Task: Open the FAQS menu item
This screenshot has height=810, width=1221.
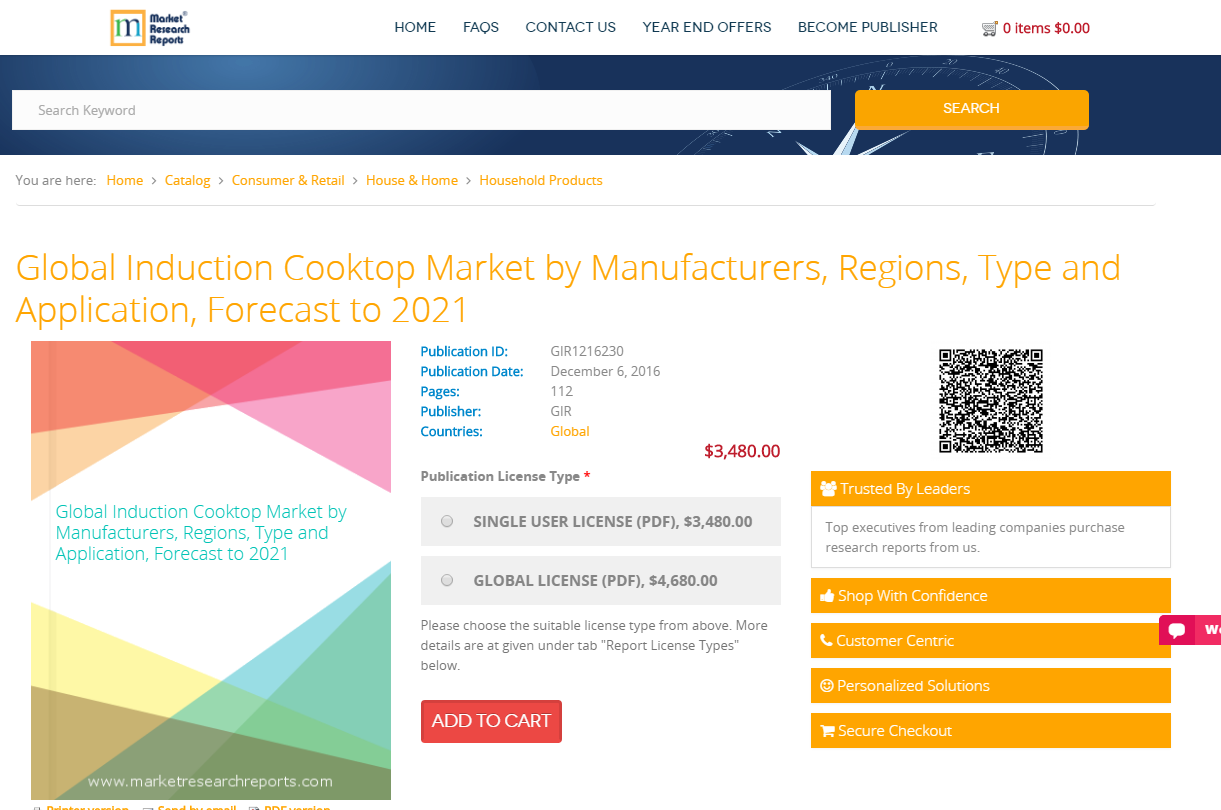Action: pos(481,27)
